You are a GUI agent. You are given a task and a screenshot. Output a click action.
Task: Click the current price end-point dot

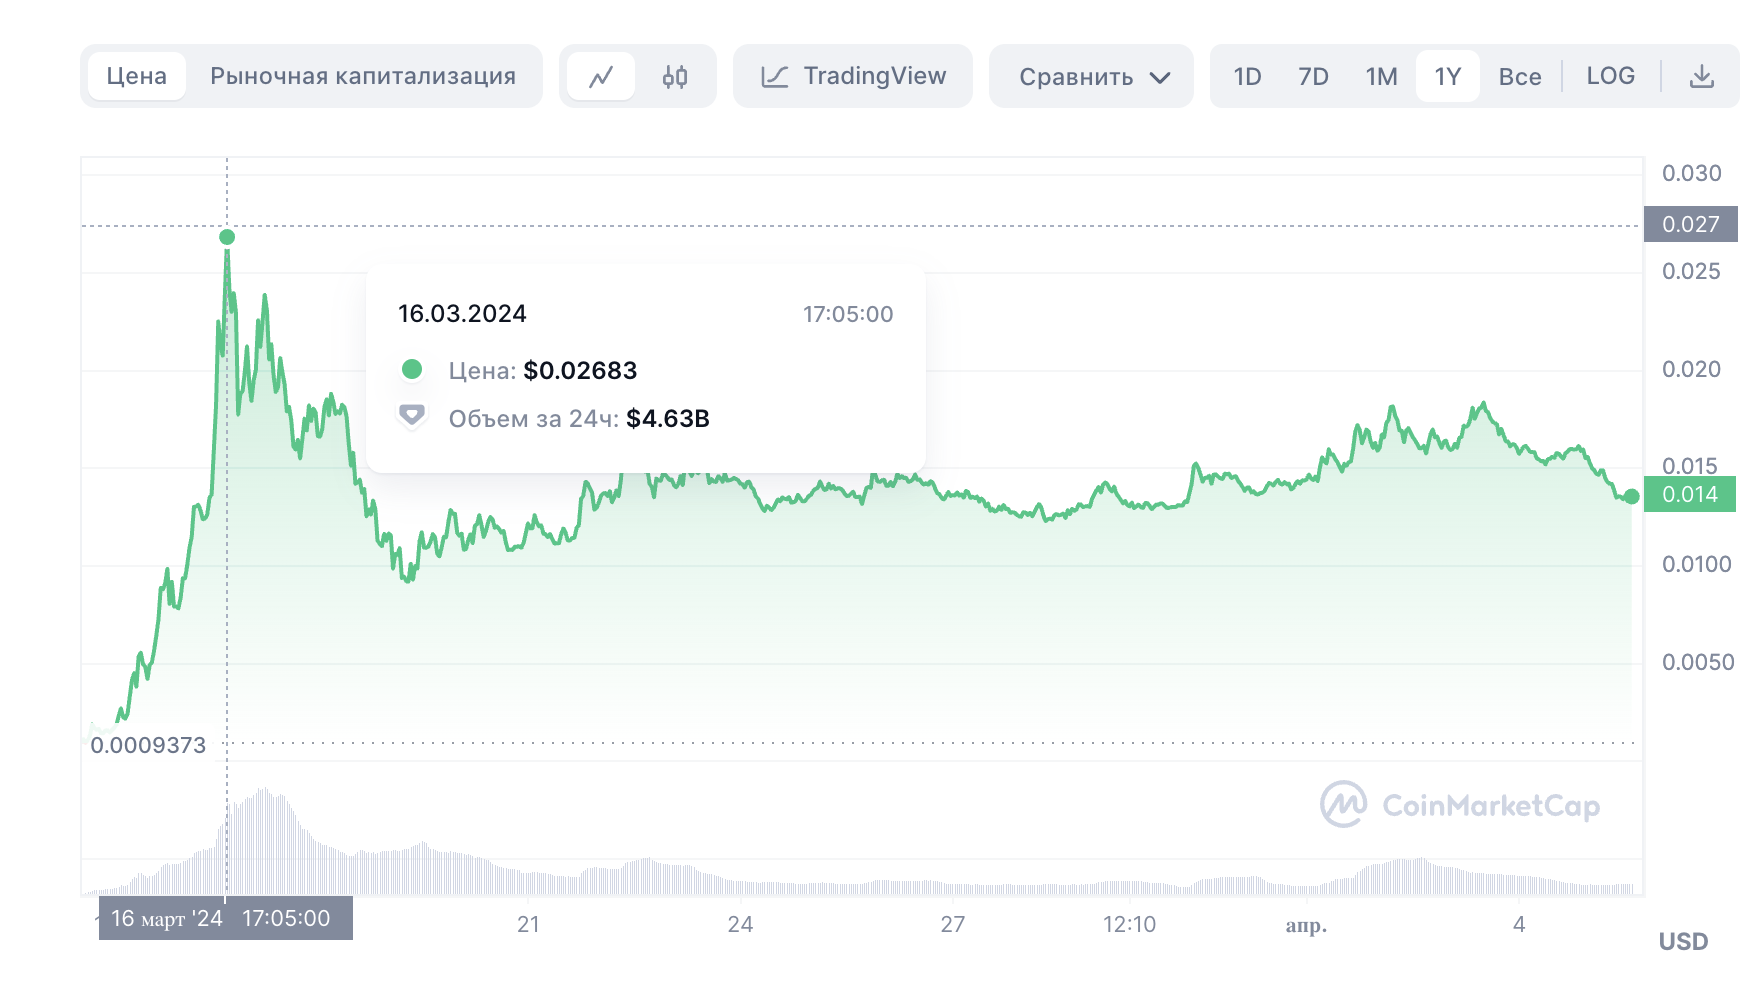coord(1632,496)
